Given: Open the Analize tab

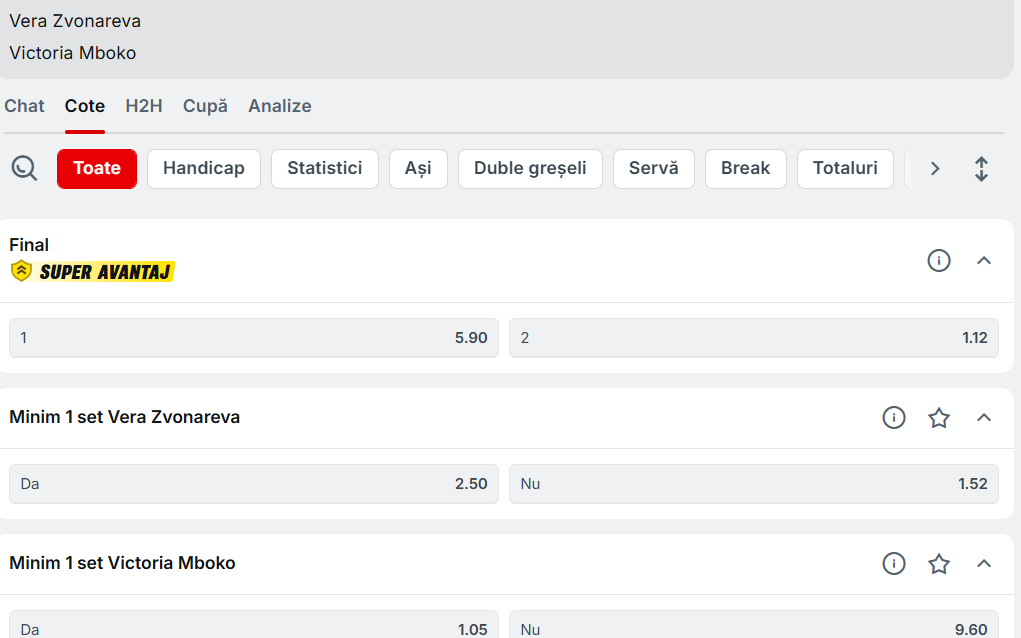Looking at the screenshot, I should pyautogui.click(x=280, y=106).
